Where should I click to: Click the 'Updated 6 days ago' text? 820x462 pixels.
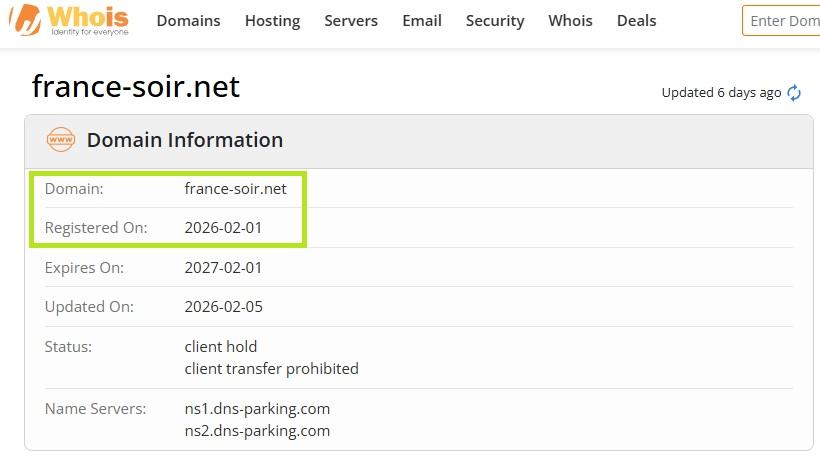click(x=721, y=93)
